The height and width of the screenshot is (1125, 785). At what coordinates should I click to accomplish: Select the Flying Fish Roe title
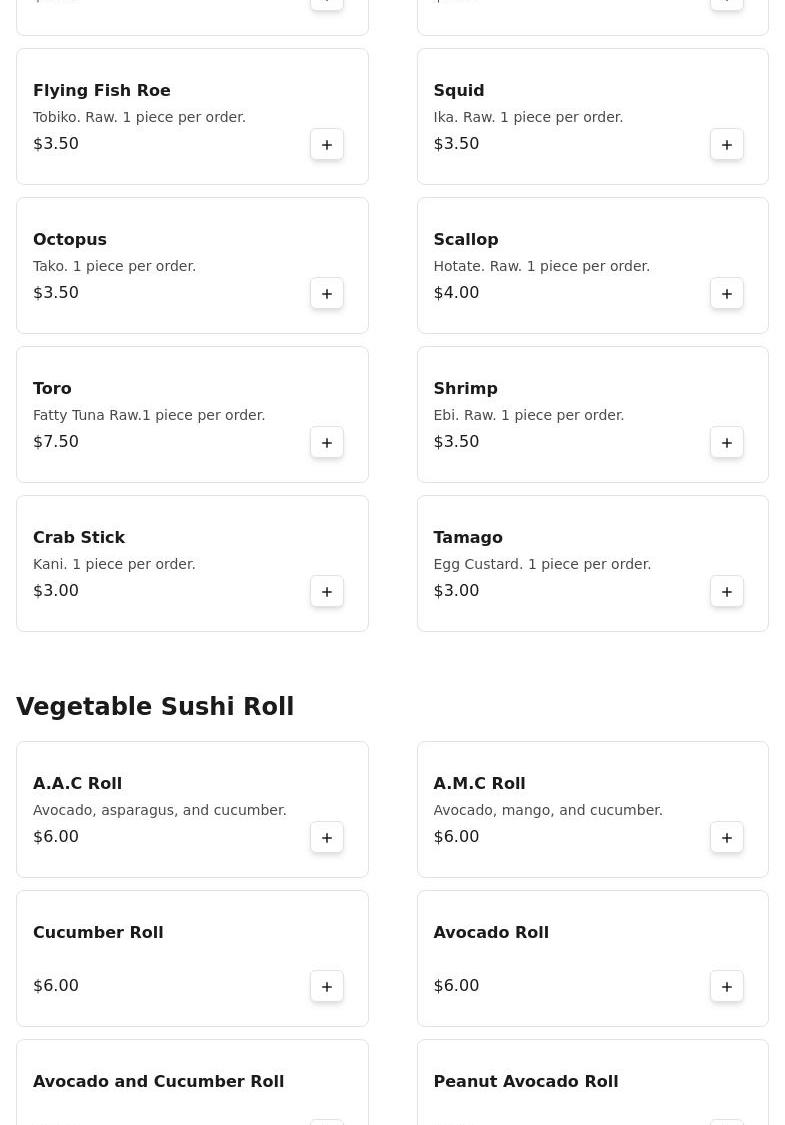pyautogui.click(x=102, y=90)
